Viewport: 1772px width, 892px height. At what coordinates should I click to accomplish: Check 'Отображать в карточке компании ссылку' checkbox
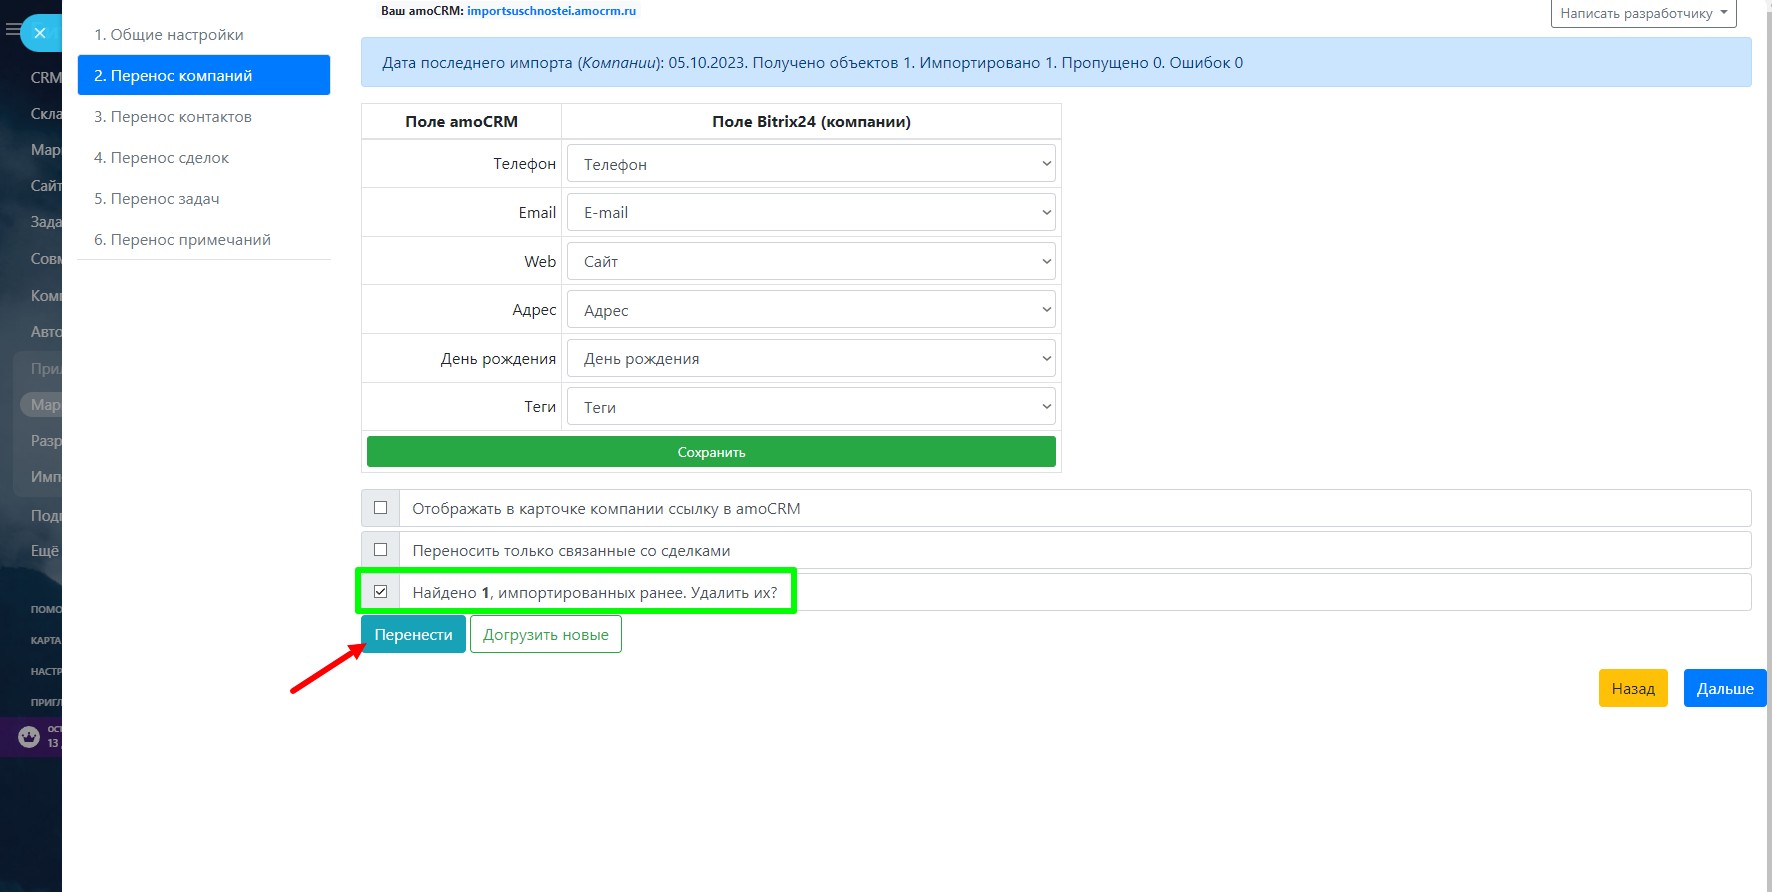(x=381, y=508)
